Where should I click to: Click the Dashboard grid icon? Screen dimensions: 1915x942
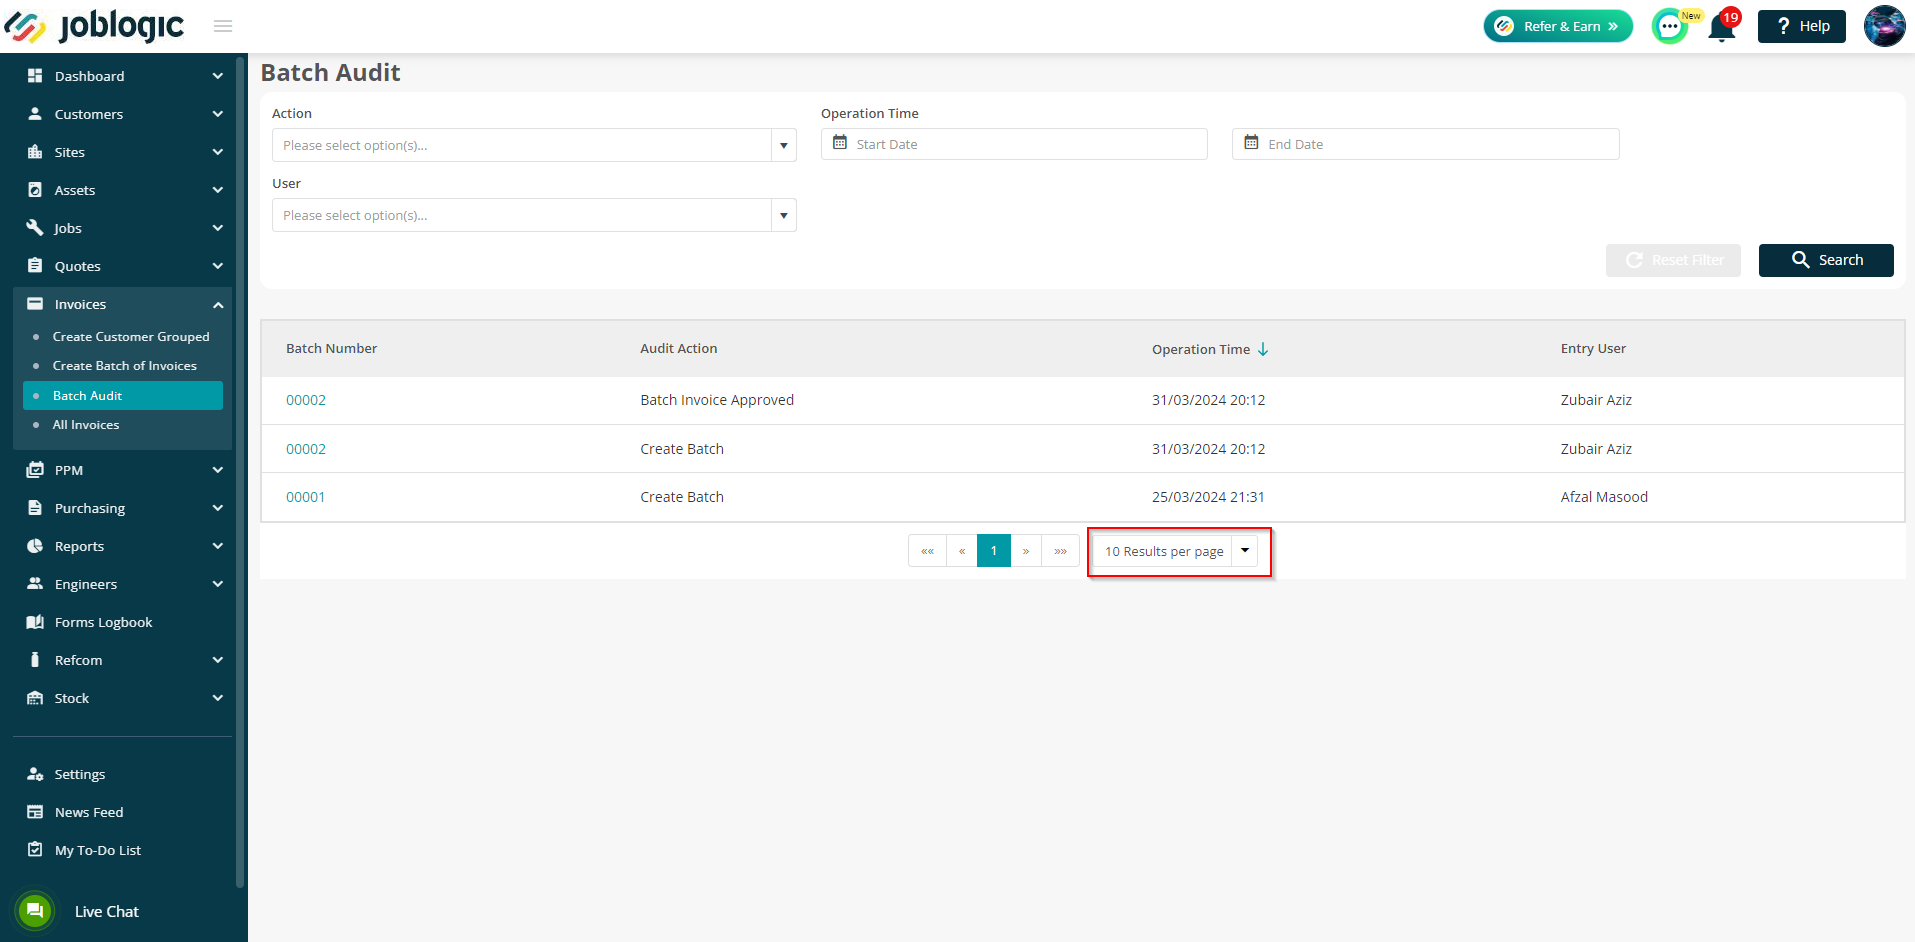point(35,76)
